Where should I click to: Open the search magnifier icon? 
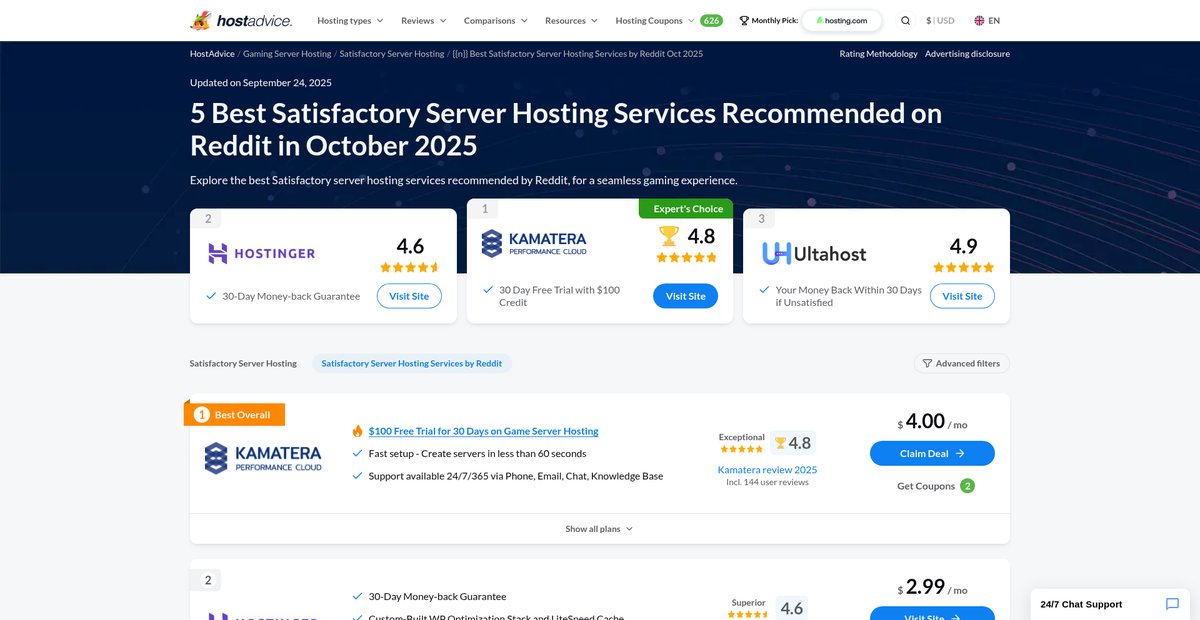pyautogui.click(x=905, y=20)
